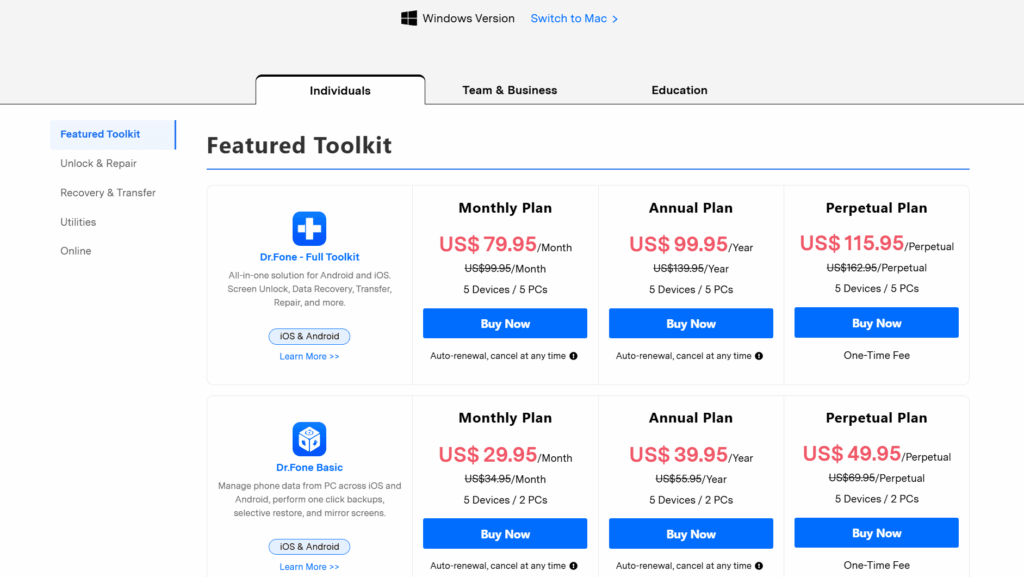Click the Dr.Fone Basic cube icon

click(x=309, y=439)
